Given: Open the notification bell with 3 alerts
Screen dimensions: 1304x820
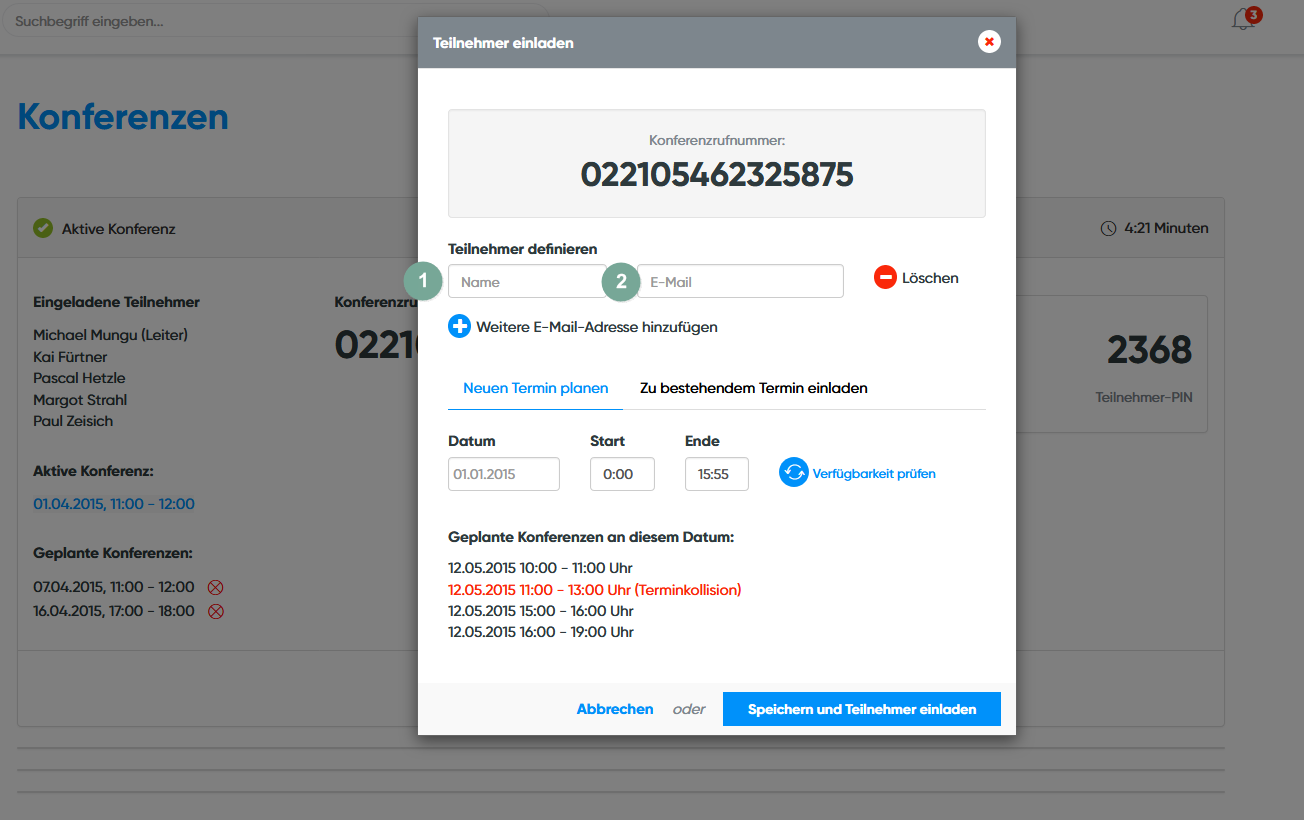Looking at the screenshot, I should 1243,20.
